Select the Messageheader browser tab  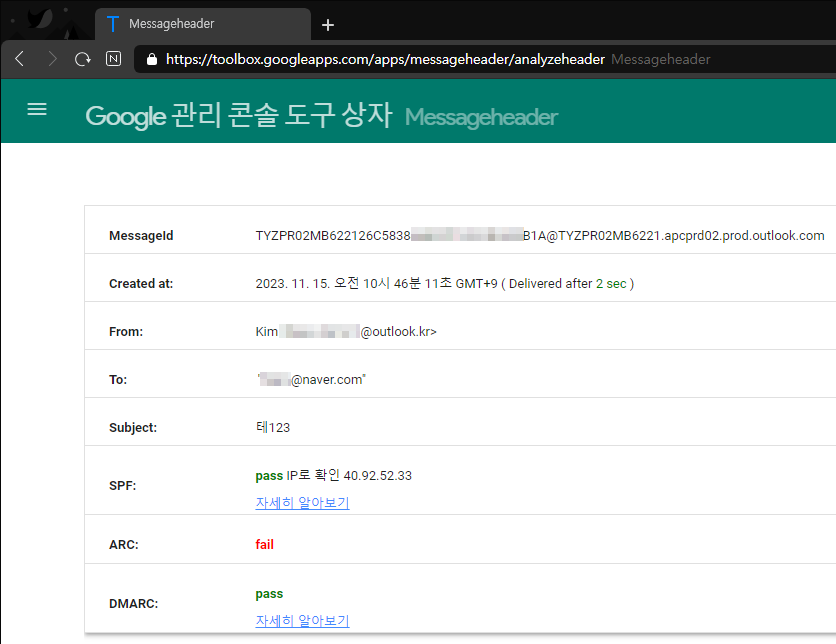pyautogui.click(x=203, y=24)
